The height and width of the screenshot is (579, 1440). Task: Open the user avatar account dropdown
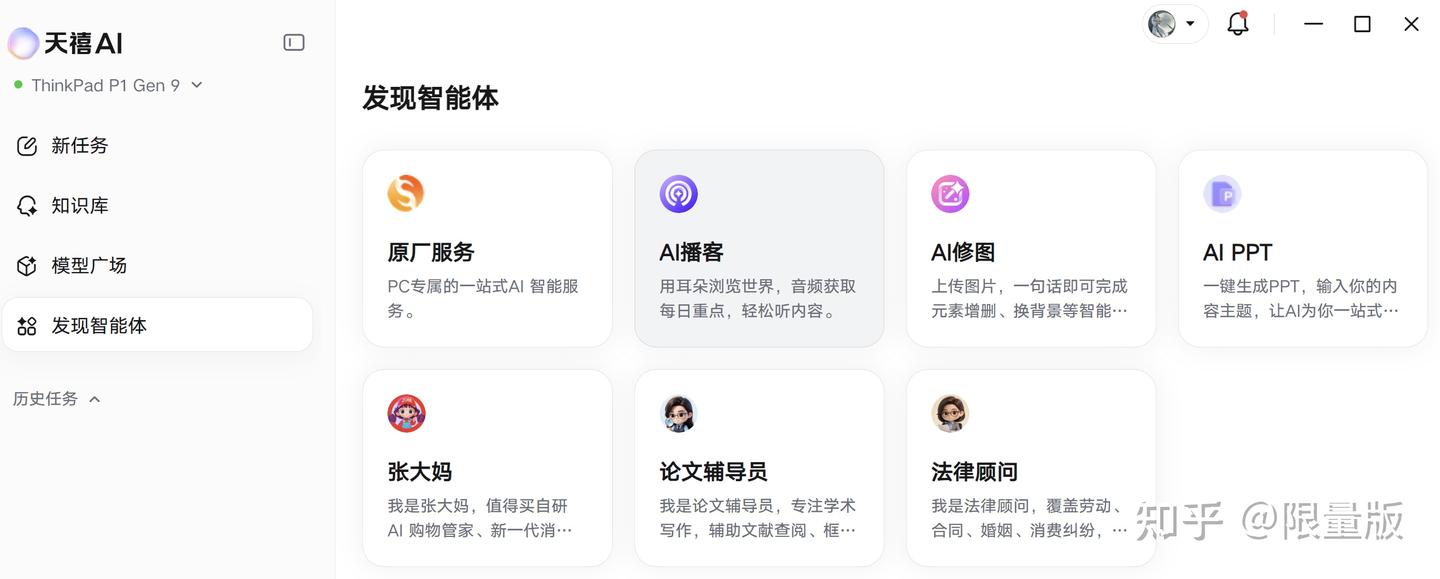(1174, 24)
